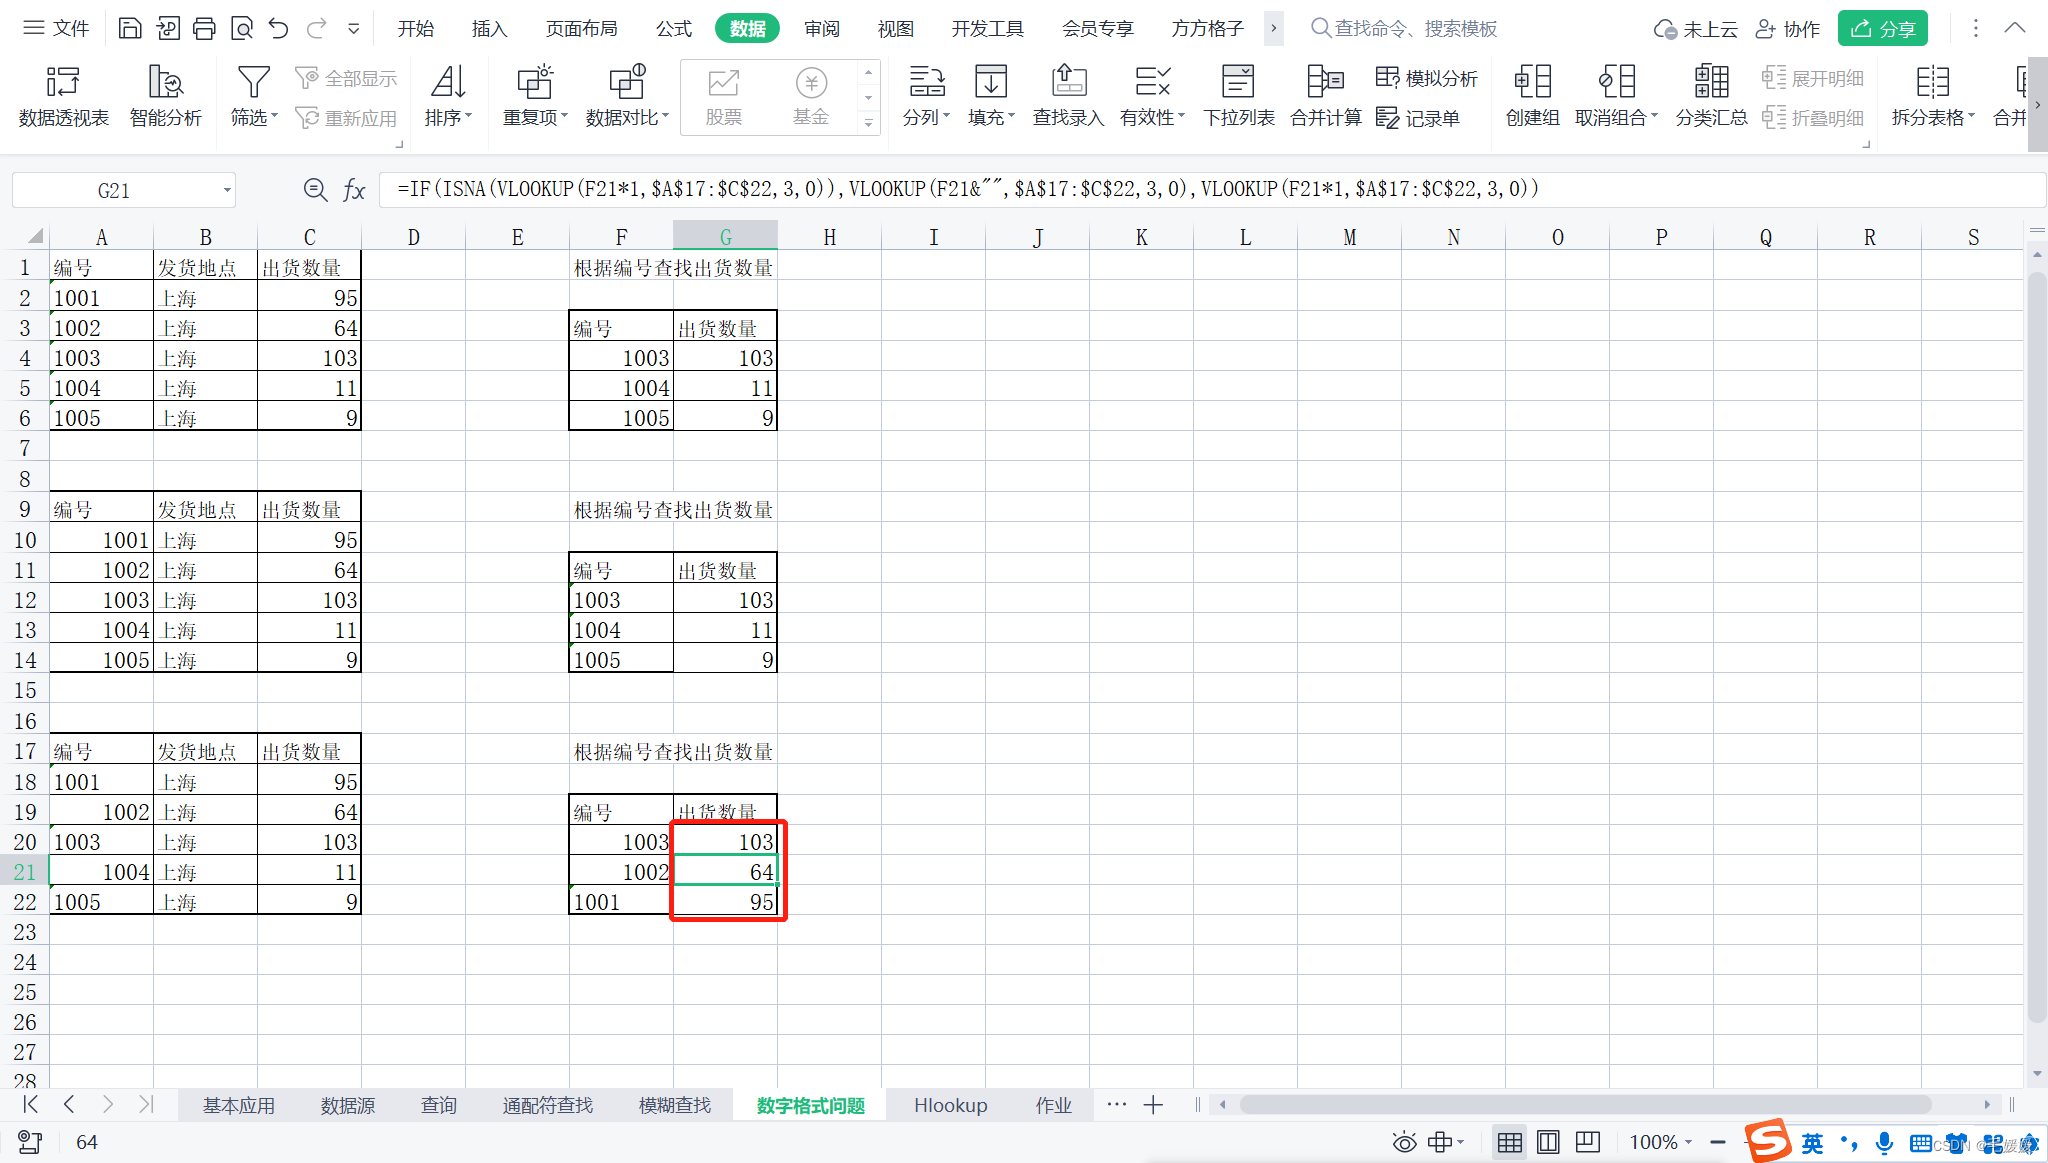
Task: Click the print preview icon
Action: click(x=242, y=28)
